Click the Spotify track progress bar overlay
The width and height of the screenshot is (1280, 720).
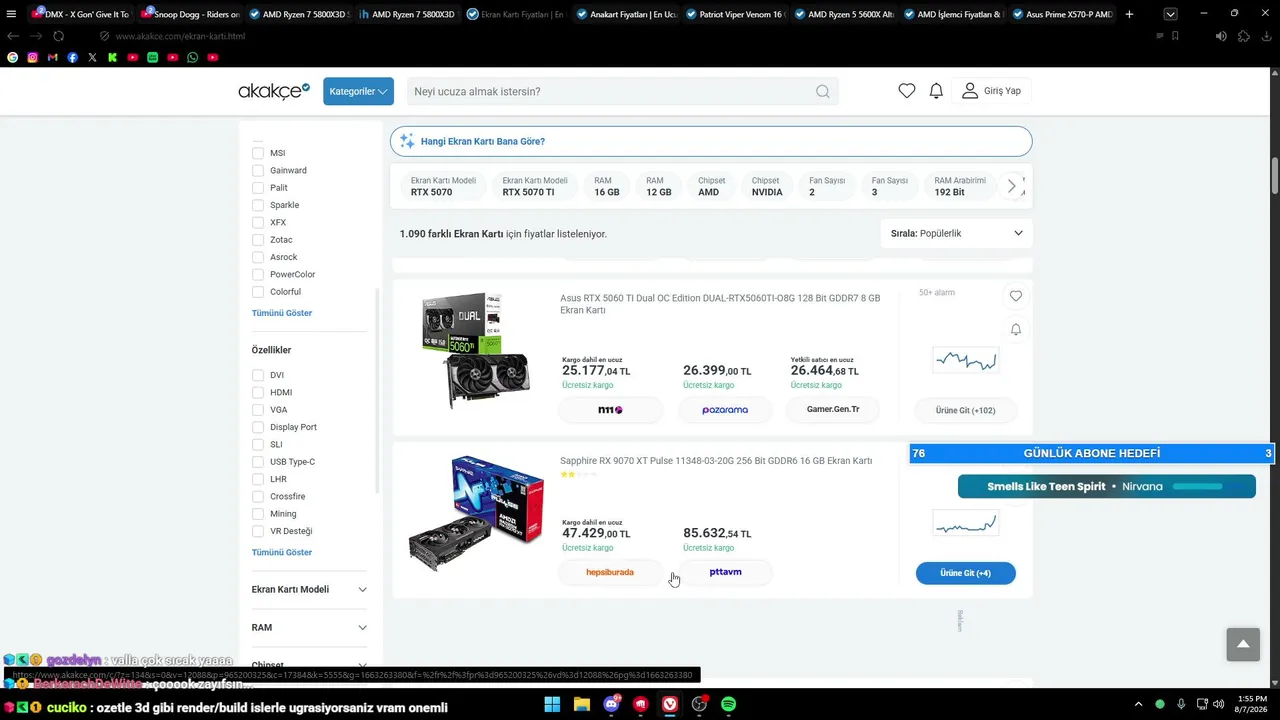[1198, 487]
